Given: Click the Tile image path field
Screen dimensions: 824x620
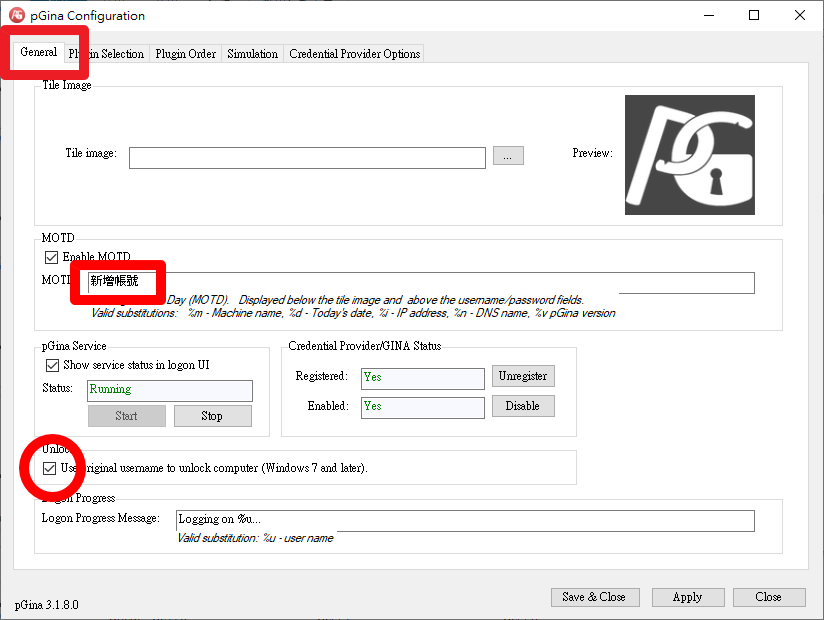Looking at the screenshot, I should click(x=307, y=158).
